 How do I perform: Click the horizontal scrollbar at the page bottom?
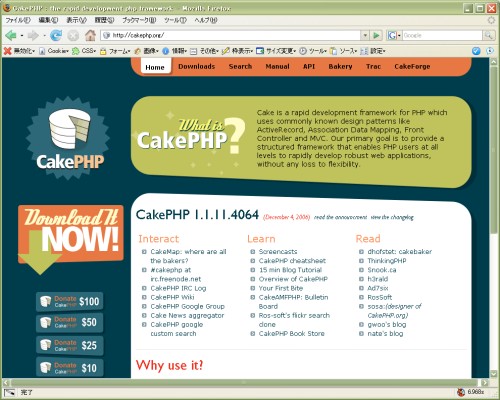pos(243,382)
